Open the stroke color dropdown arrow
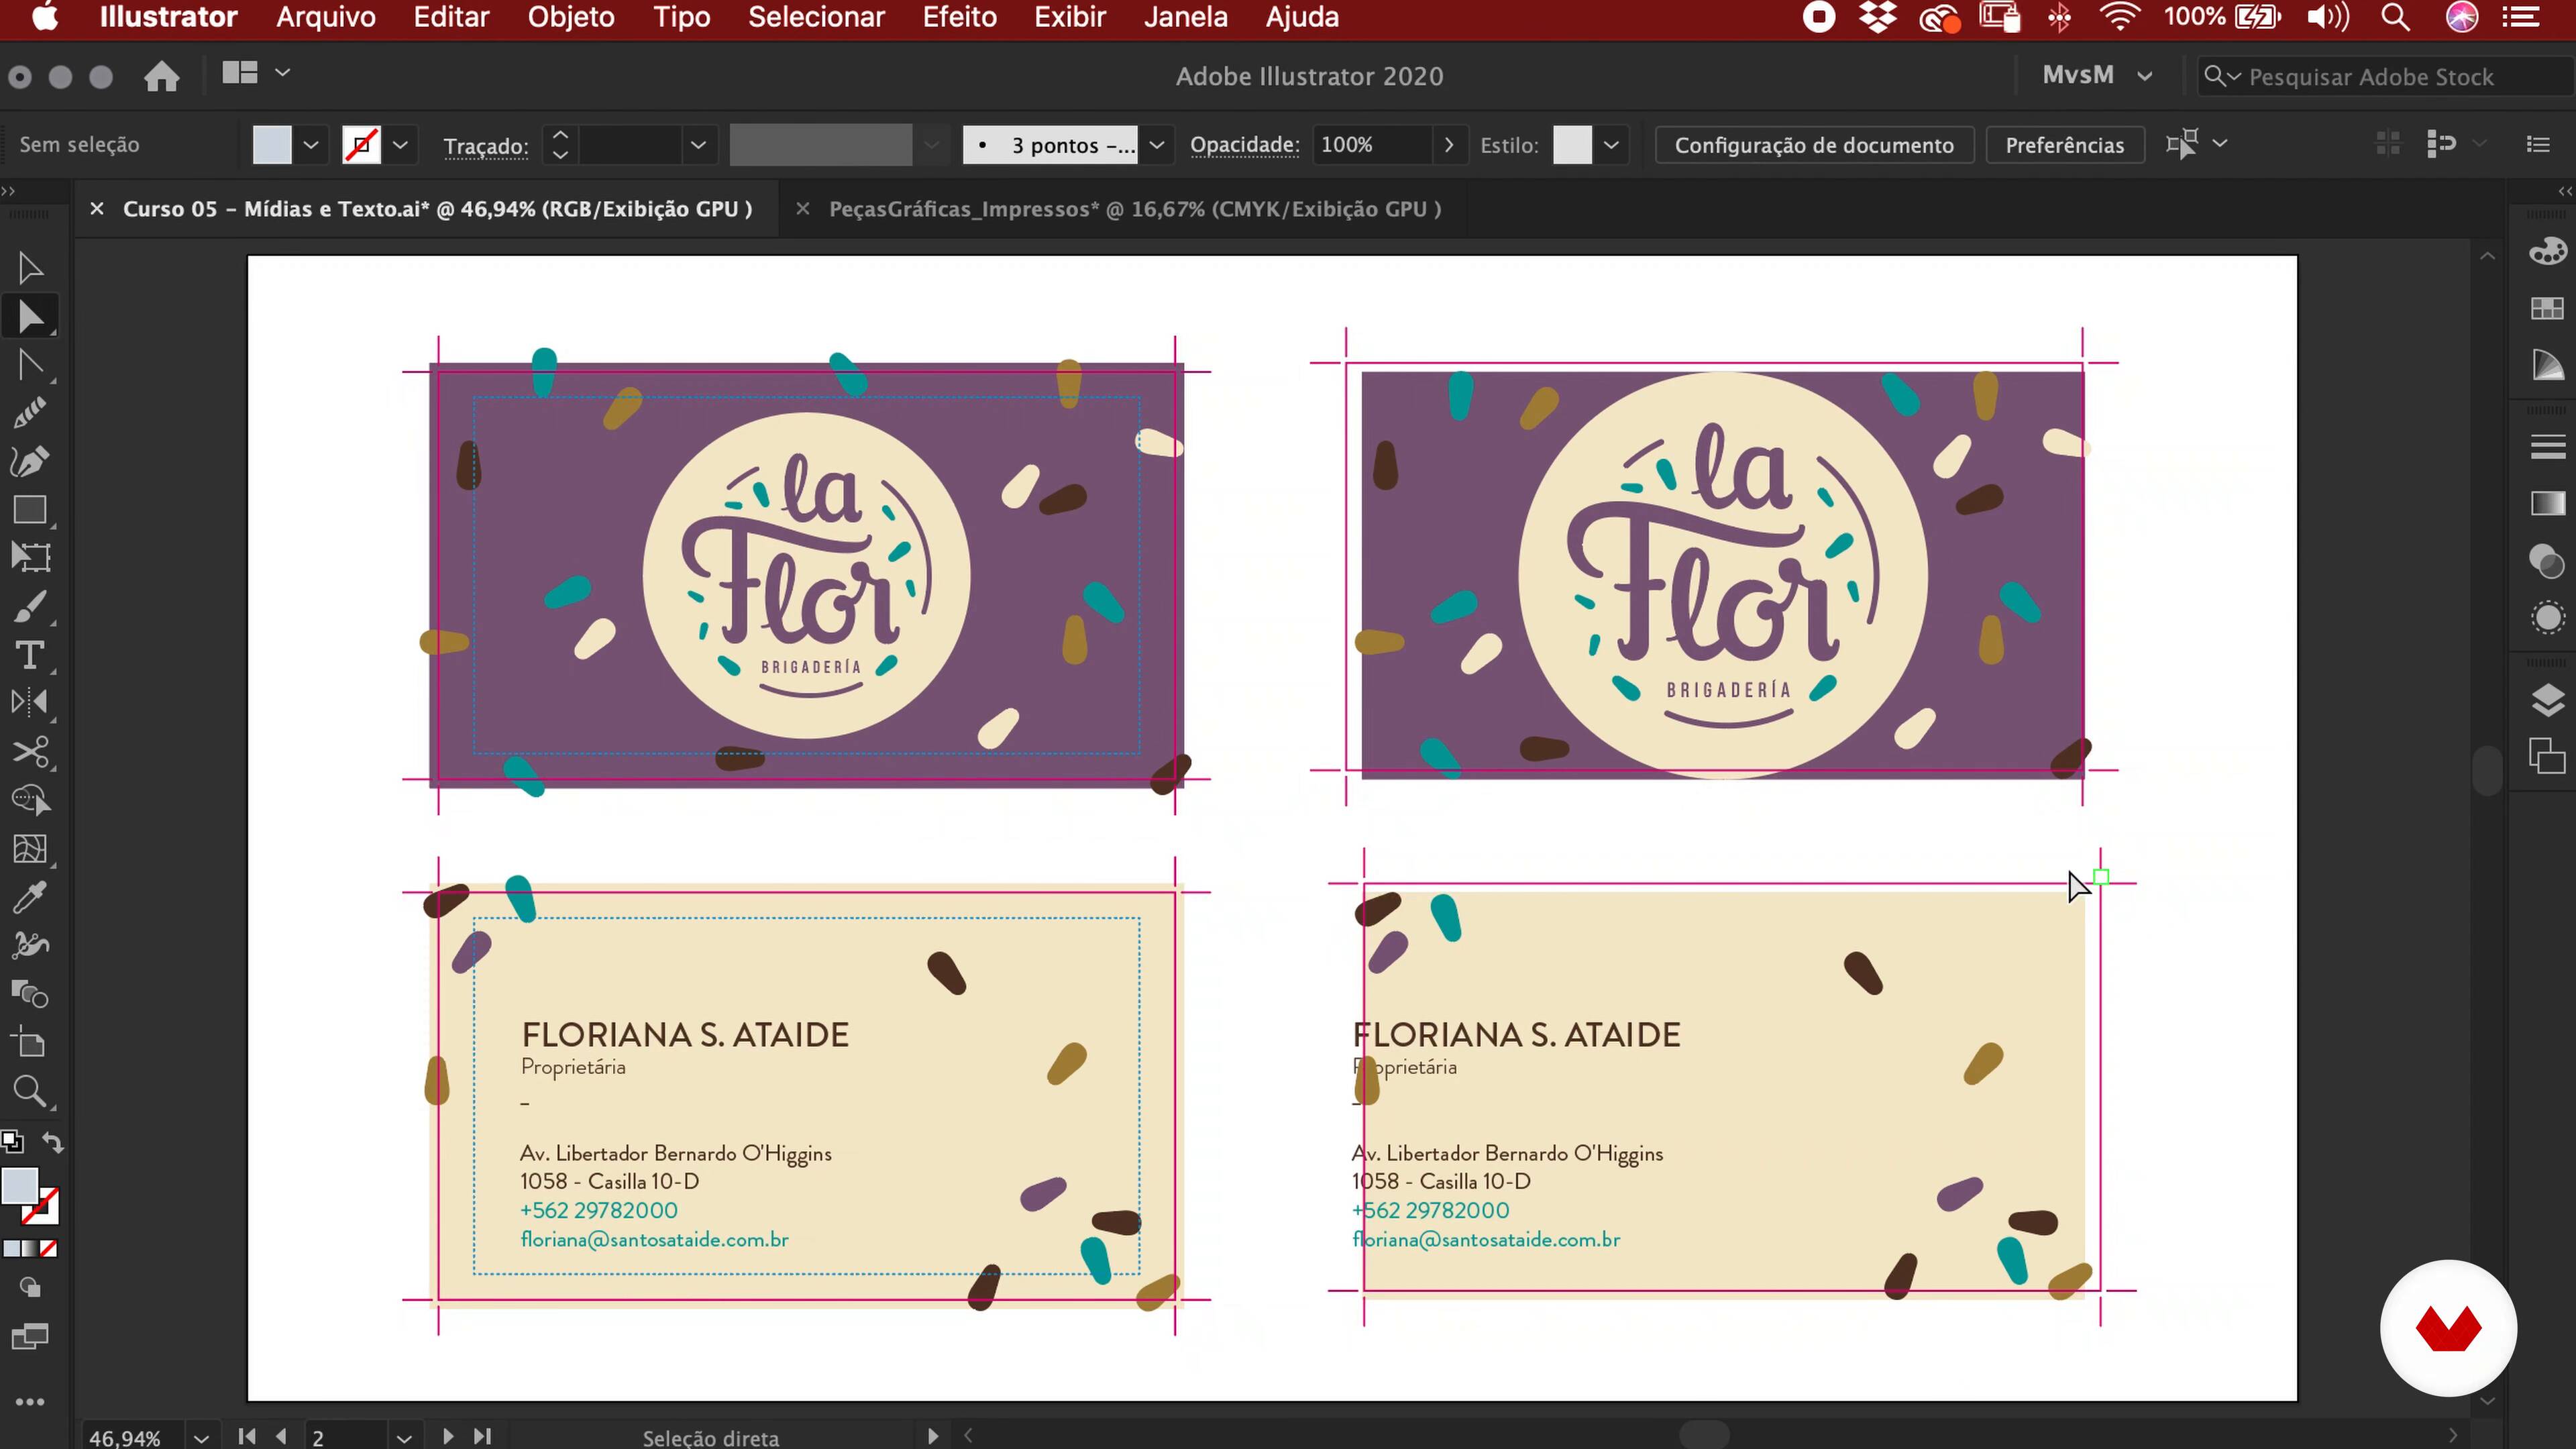The width and height of the screenshot is (2576, 1449). click(400, 145)
